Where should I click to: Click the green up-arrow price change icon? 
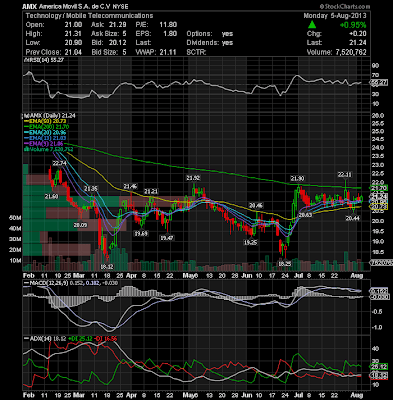(x=312, y=25)
